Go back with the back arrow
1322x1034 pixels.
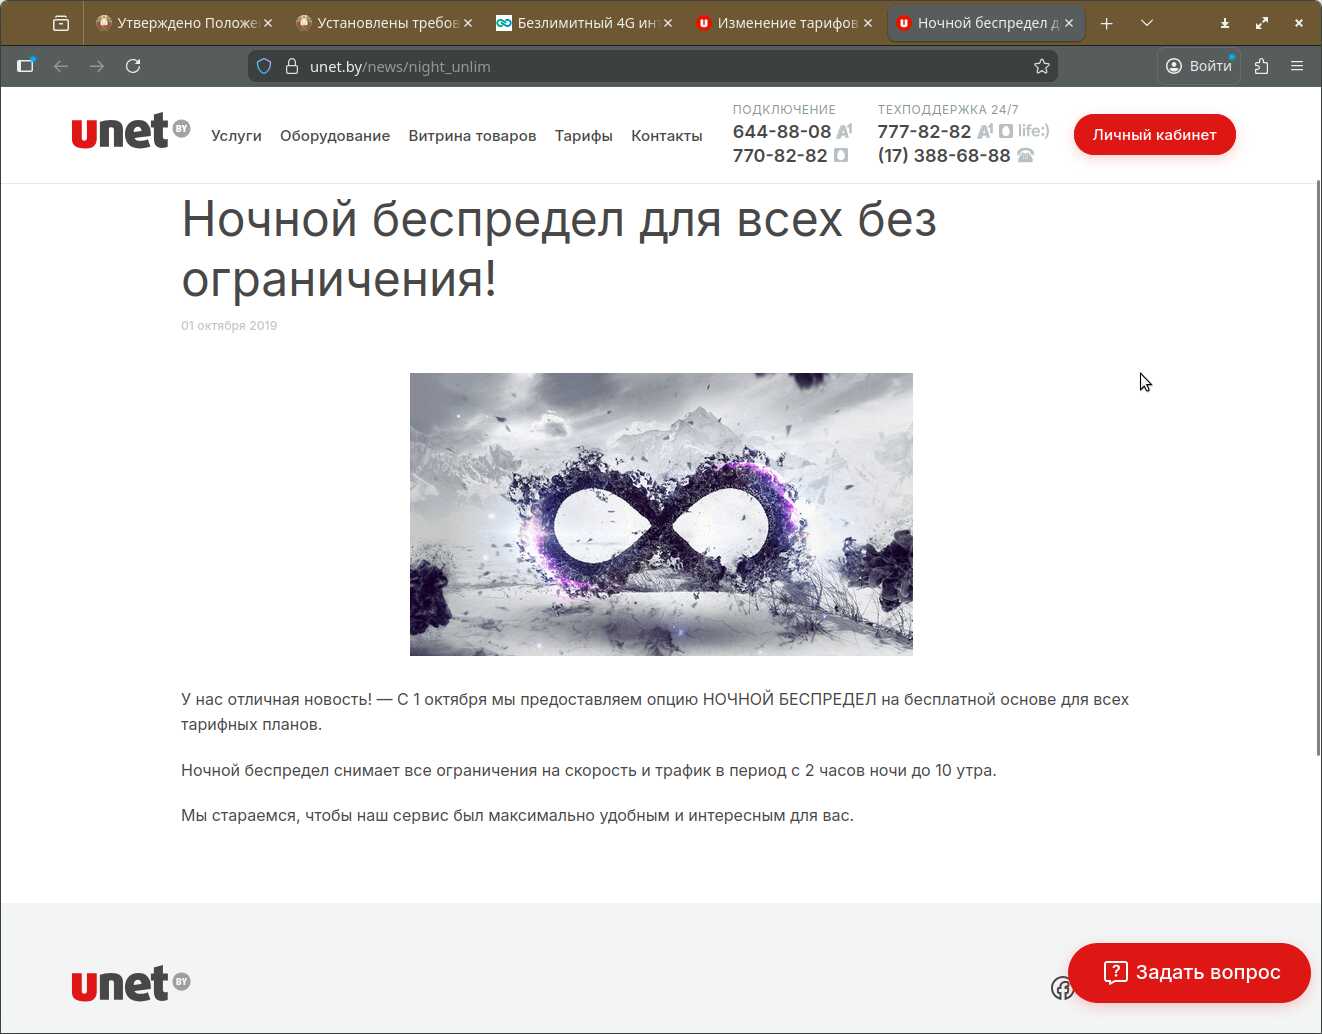61,66
